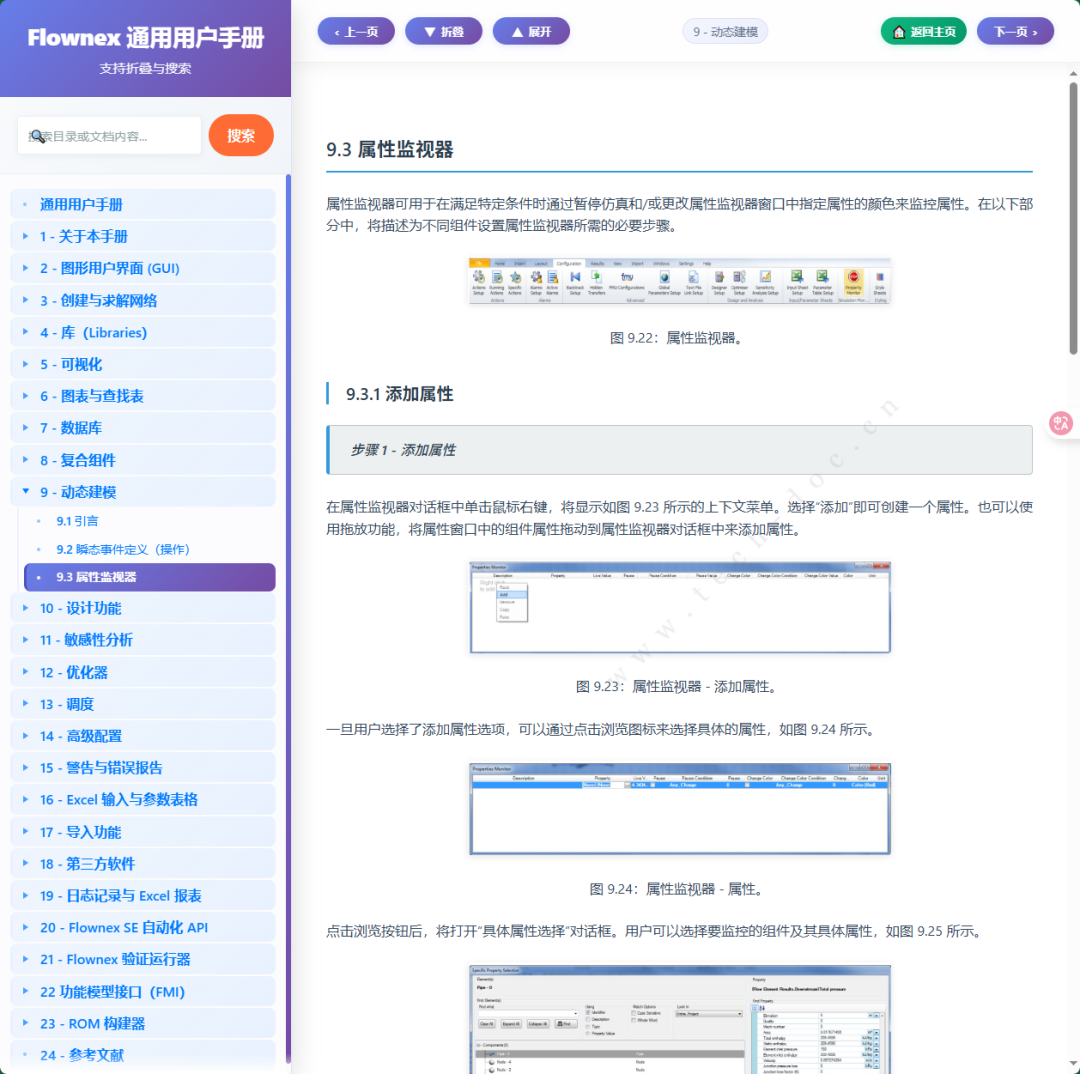The image size is (1080, 1074).
Task: Select the highlighted 9.3 属性监视器 entry
Action: tap(149, 577)
